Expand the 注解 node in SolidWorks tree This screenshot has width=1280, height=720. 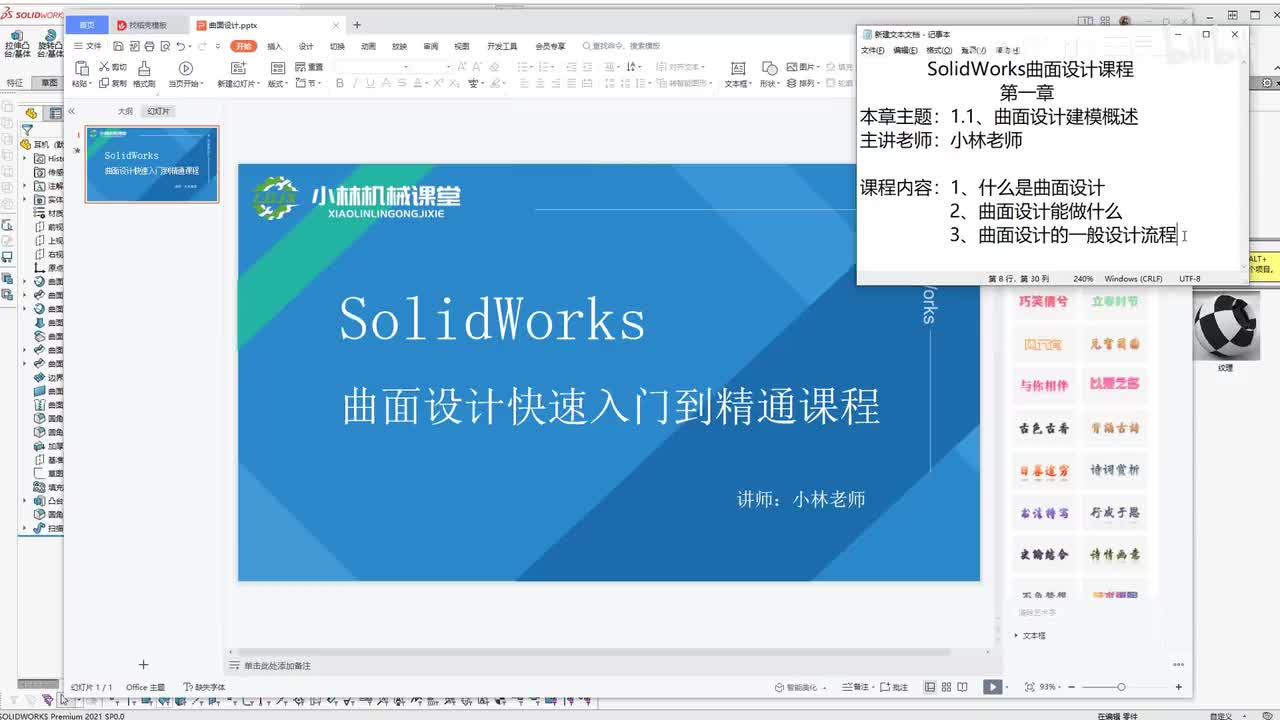pyautogui.click(x=25, y=186)
